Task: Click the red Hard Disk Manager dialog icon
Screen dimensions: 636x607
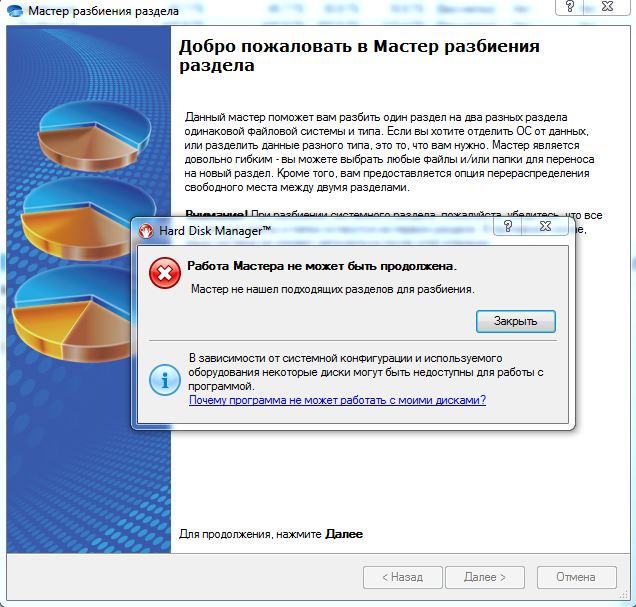Action: click(x=146, y=229)
